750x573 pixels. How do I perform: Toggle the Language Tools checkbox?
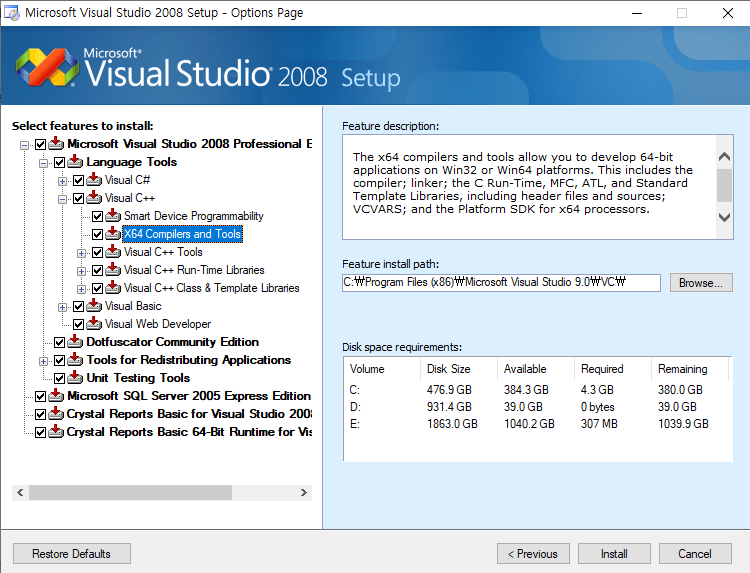click(59, 163)
